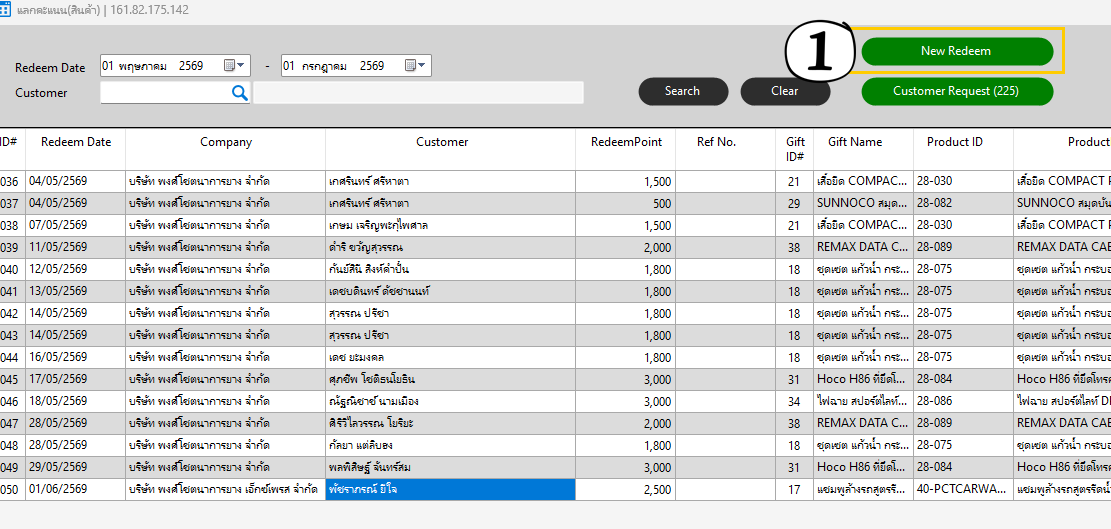Select the row for customer กัลยา แต่ลิบอง
1111x529 pixels.
[556, 445]
